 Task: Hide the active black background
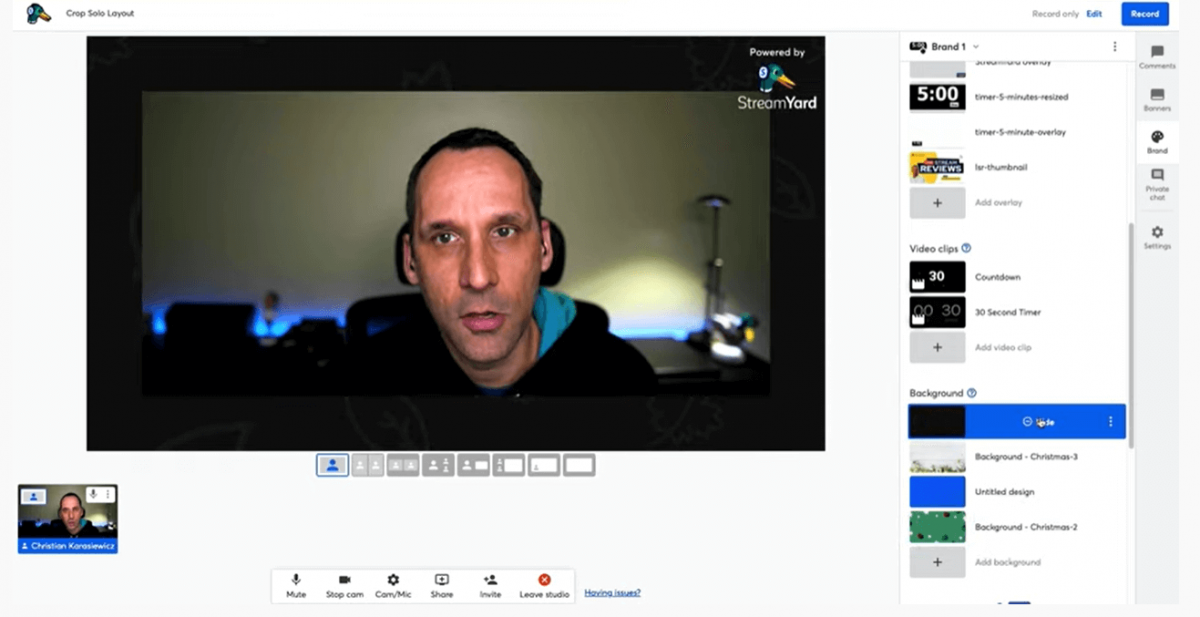(1039, 422)
